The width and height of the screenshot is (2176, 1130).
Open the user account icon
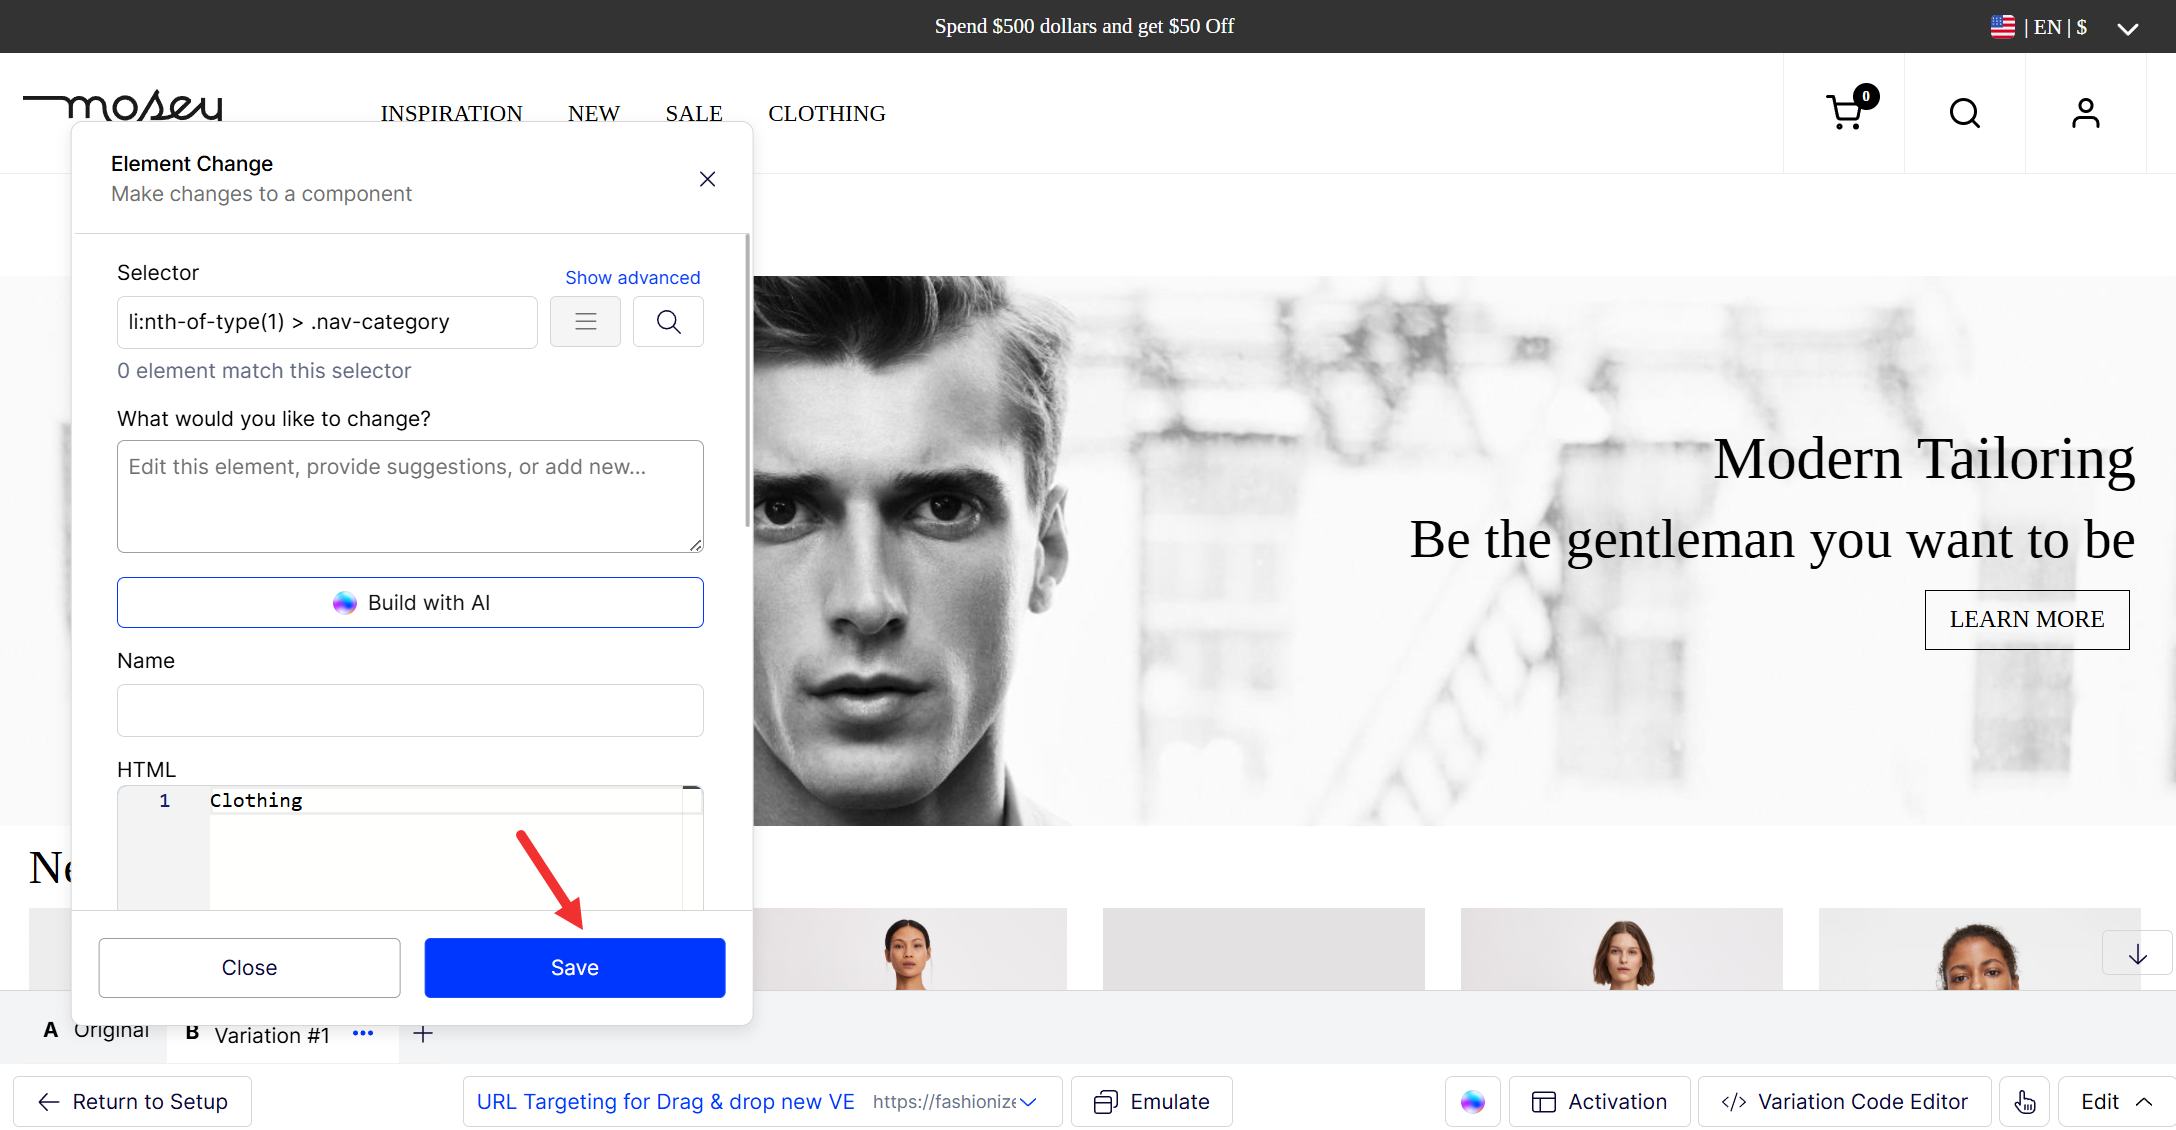(2085, 113)
